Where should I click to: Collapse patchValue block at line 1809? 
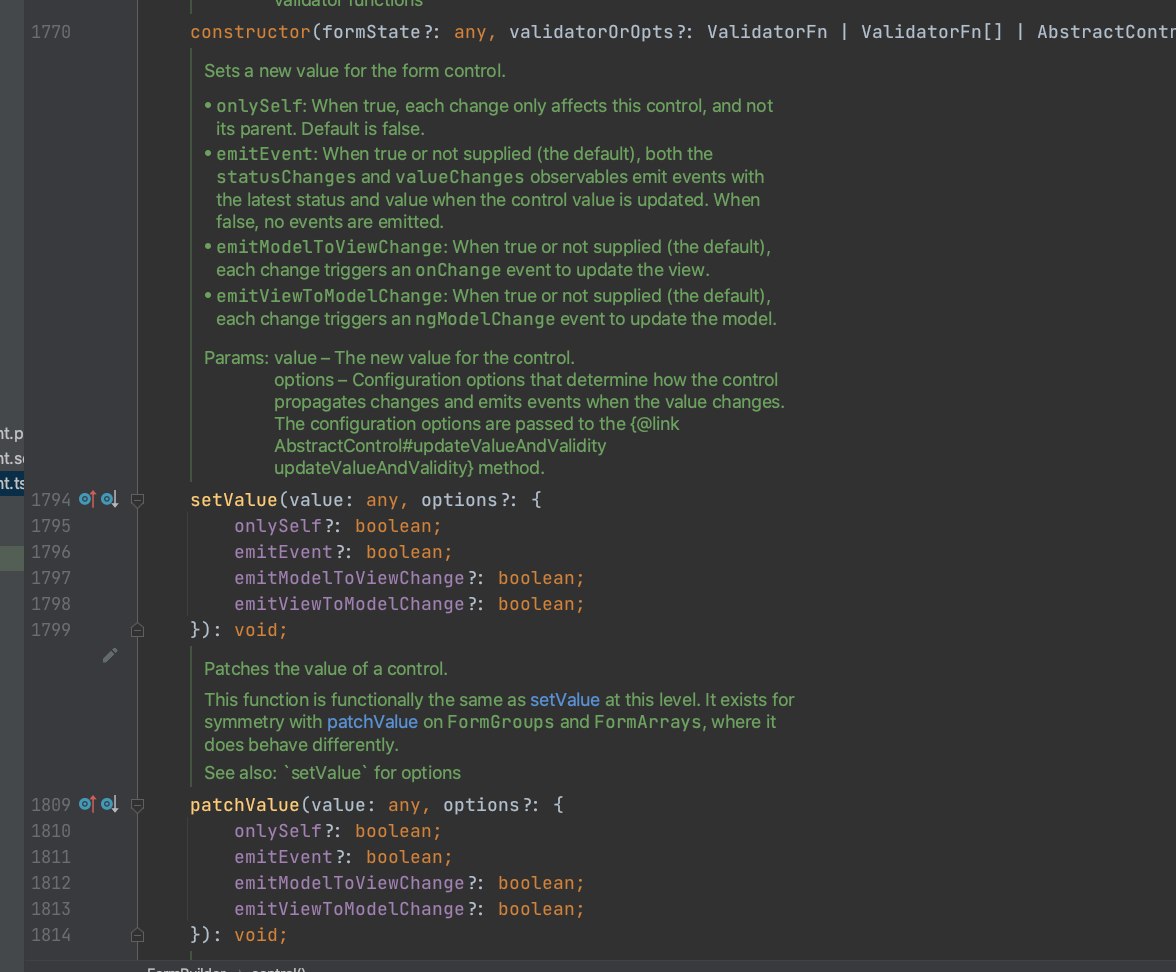click(x=138, y=804)
